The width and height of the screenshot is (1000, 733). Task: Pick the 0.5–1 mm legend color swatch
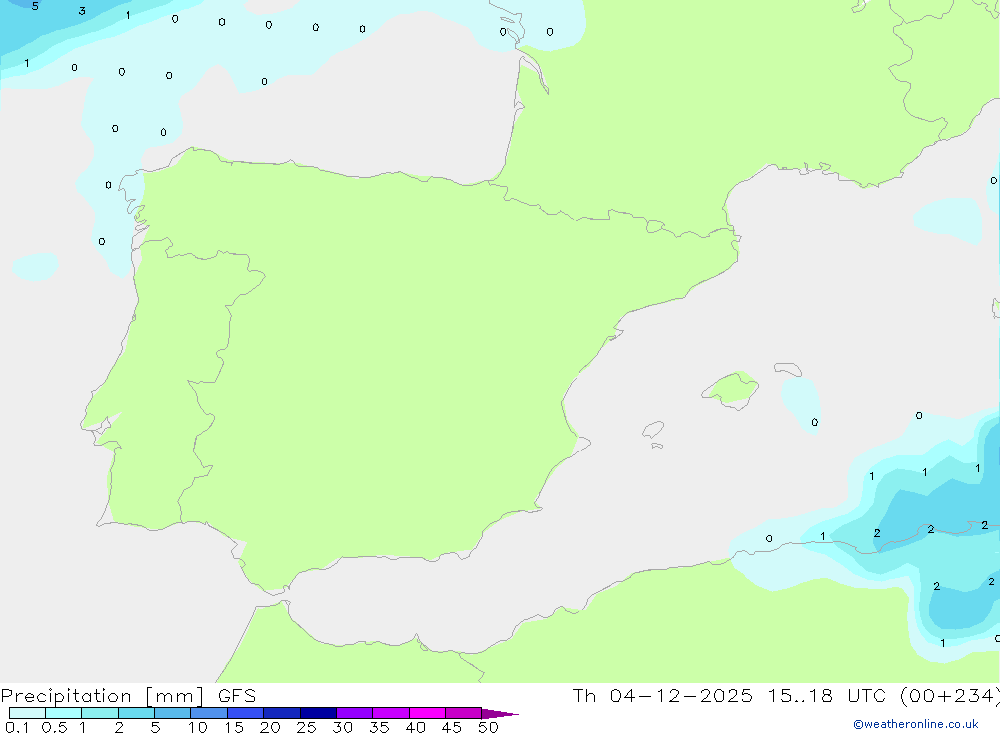(x=63, y=713)
